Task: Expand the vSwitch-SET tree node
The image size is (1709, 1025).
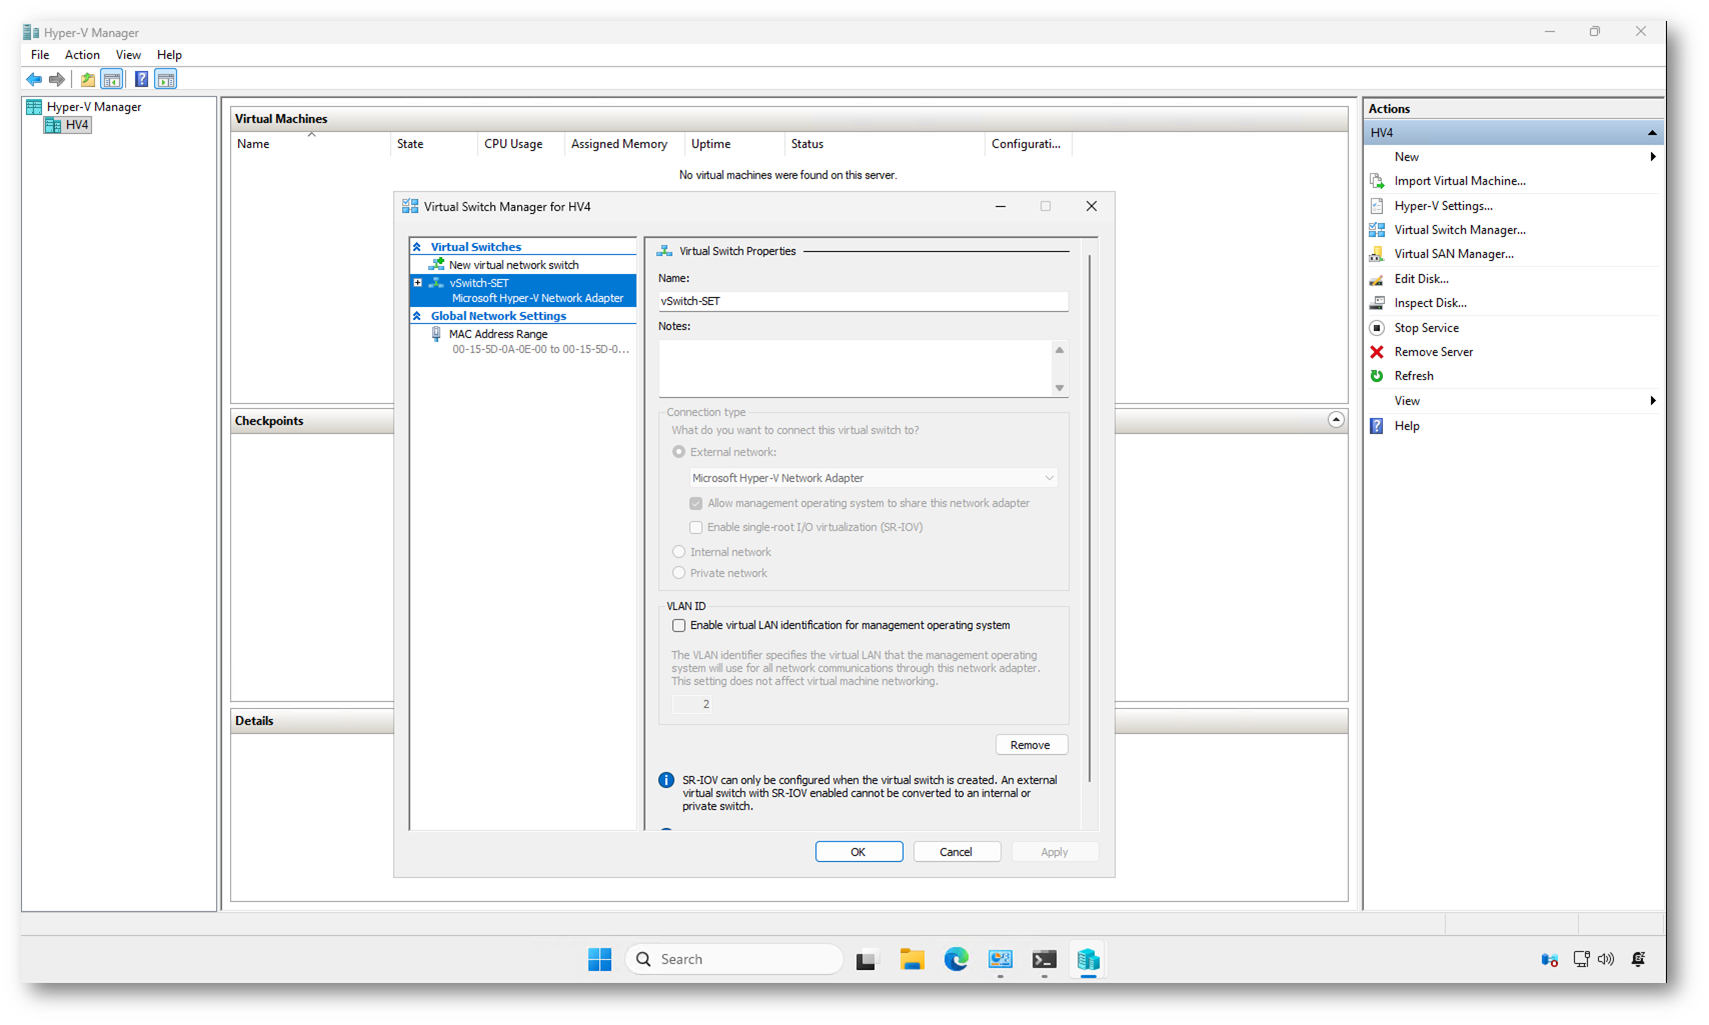Action: pyautogui.click(x=418, y=283)
